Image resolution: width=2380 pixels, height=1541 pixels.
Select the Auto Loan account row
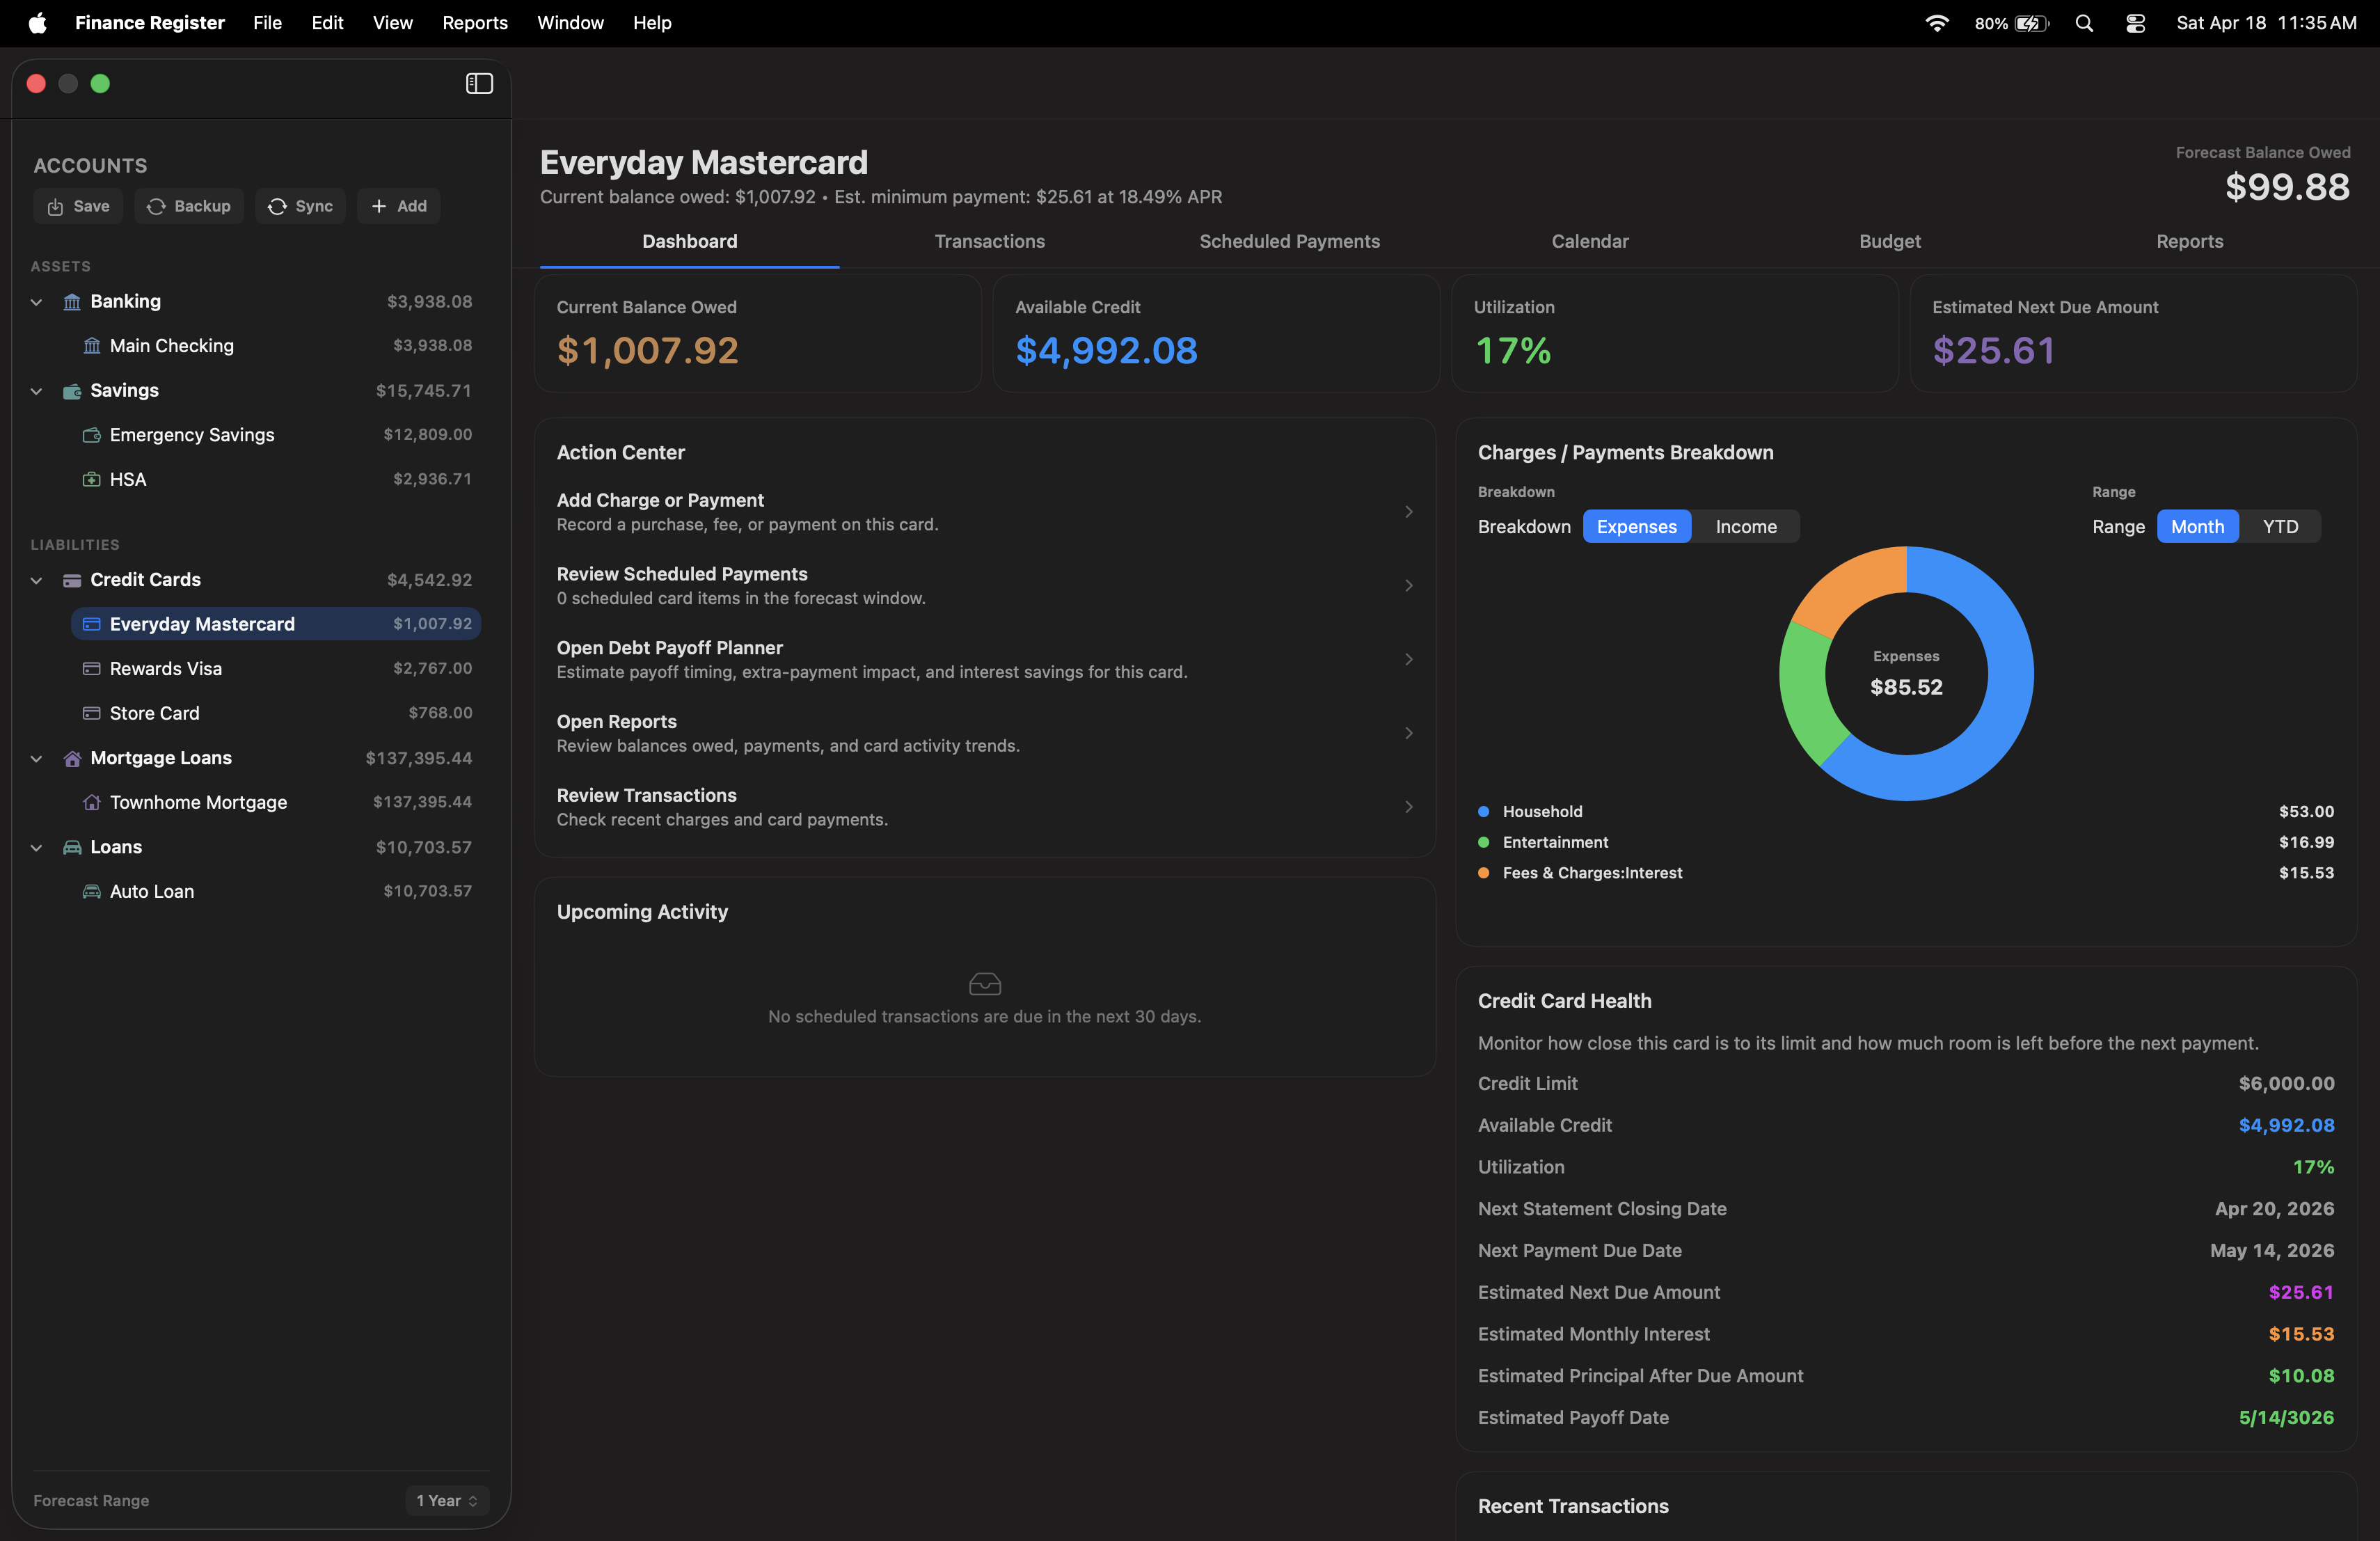tap(276, 891)
